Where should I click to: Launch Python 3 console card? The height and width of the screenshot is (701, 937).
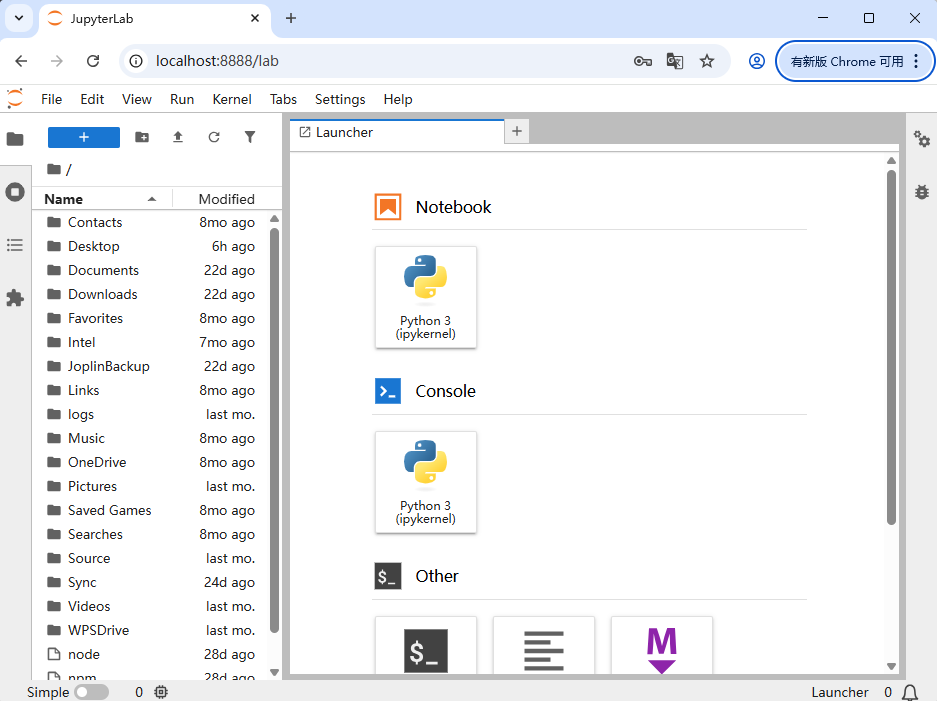click(425, 482)
